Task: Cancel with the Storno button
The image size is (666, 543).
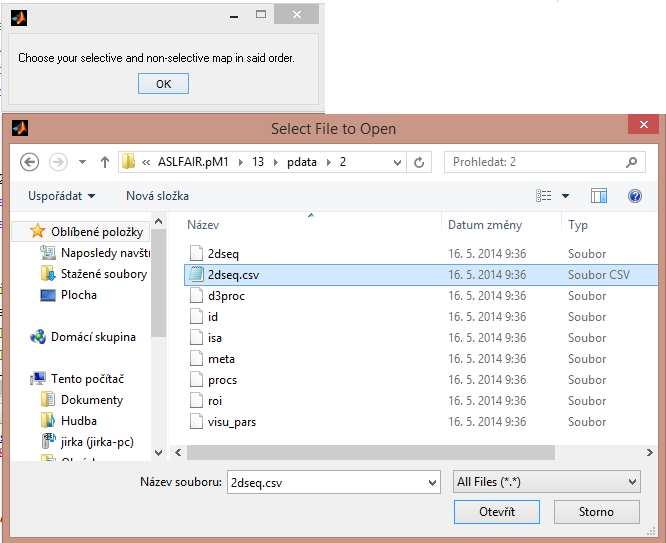Action: [x=596, y=512]
